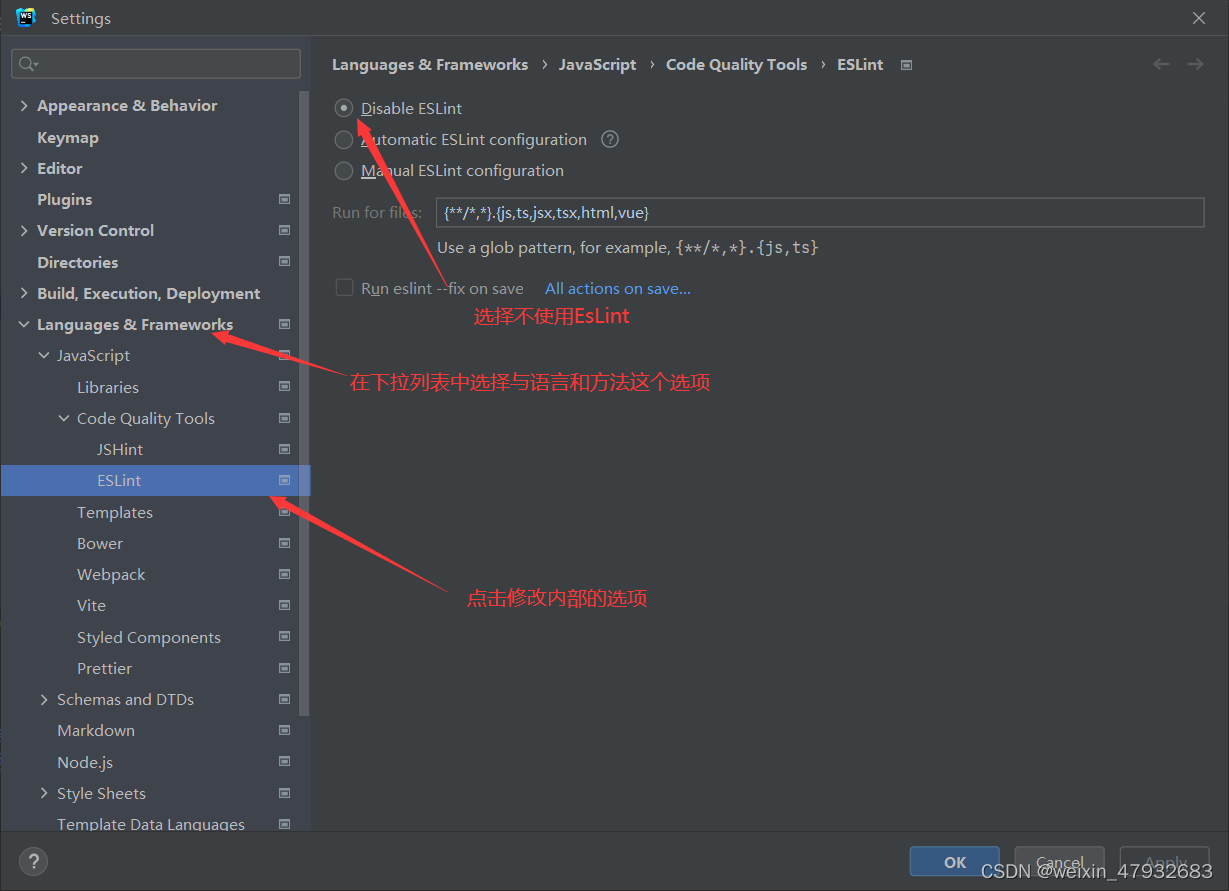
Task: Open Templates settings page
Action: (115, 512)
